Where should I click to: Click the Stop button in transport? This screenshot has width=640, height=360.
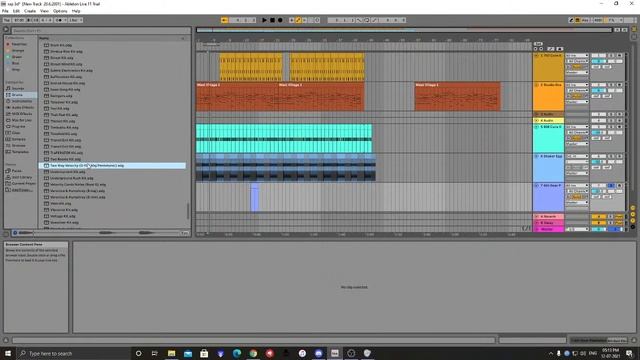272,20
